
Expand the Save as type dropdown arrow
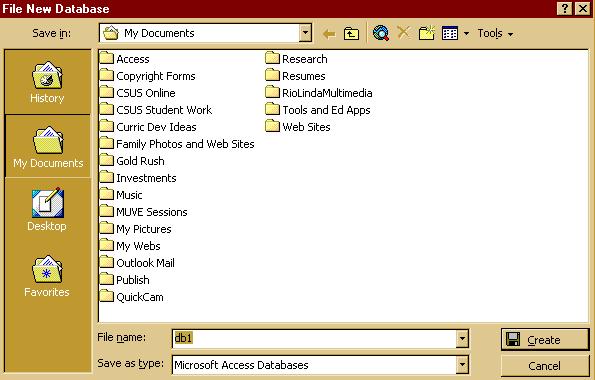pyautogui.click(x=462, y=365)
